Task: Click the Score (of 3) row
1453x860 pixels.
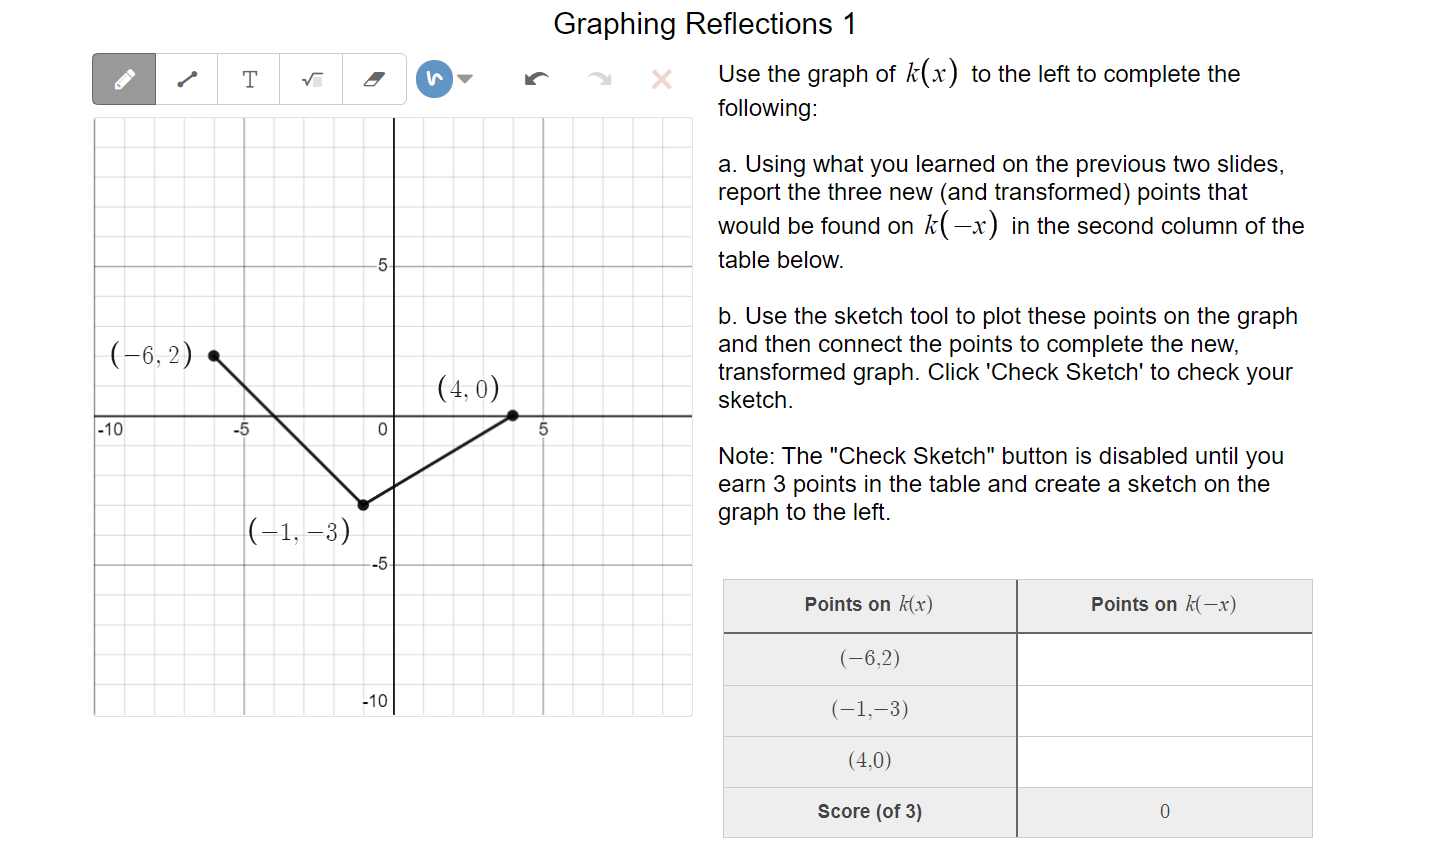Action: [869, 811]
